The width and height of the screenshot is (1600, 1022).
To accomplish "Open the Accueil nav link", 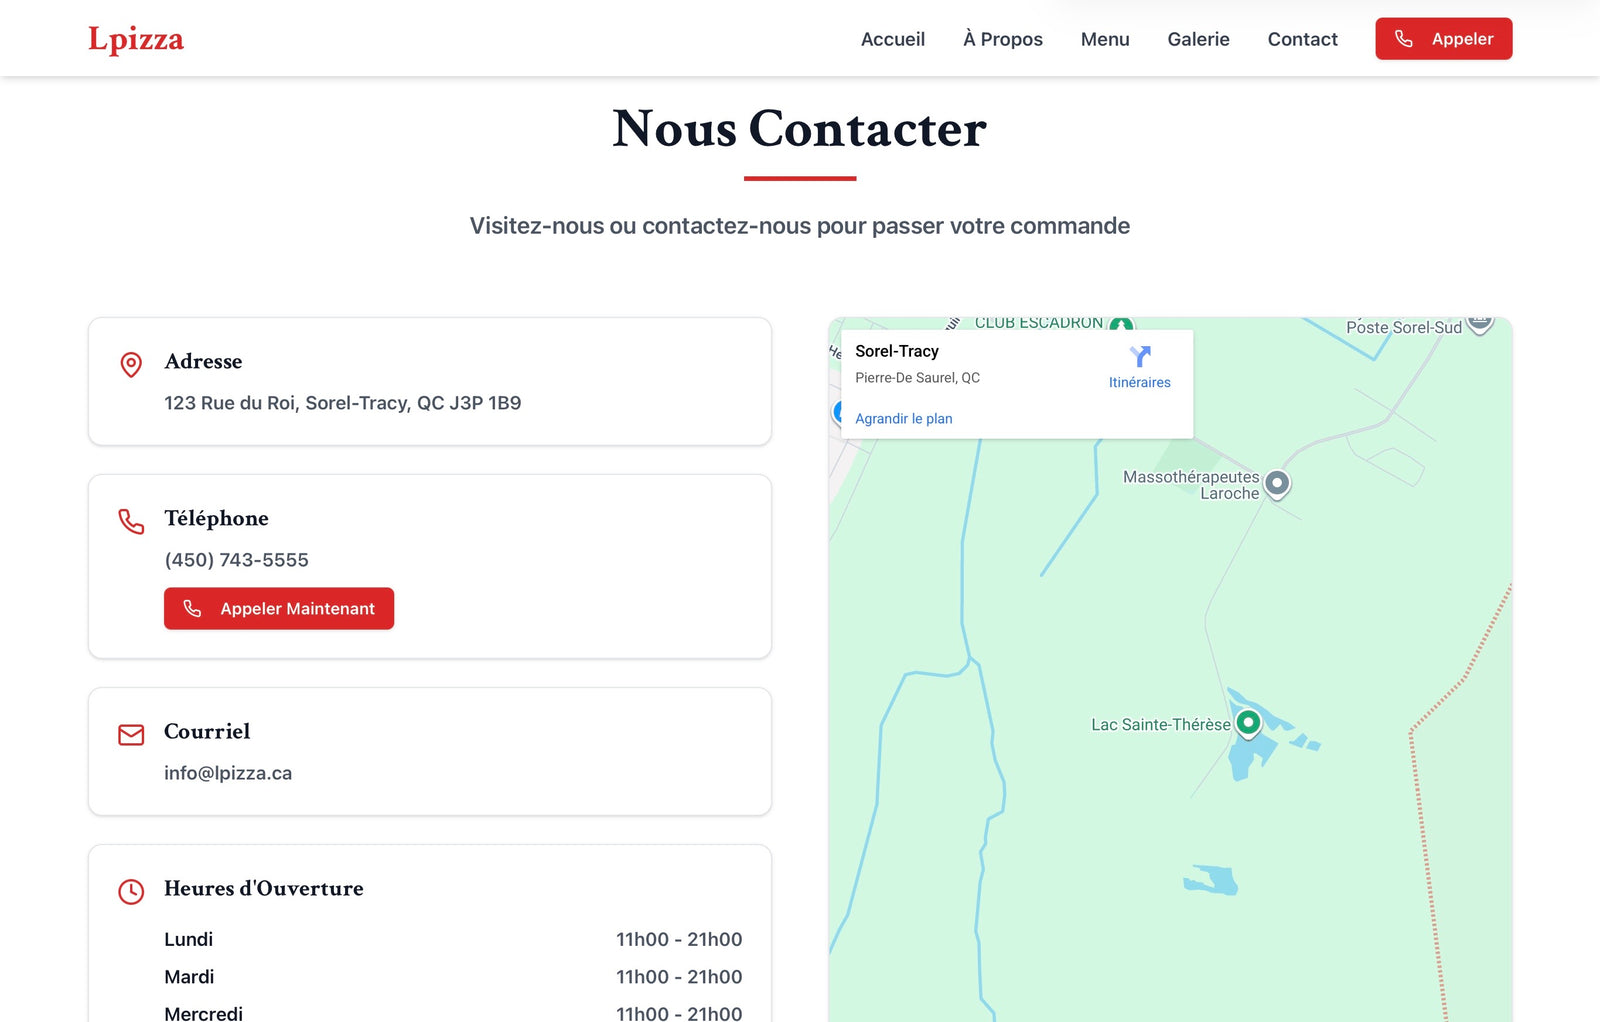I will (x=892, y=39).
